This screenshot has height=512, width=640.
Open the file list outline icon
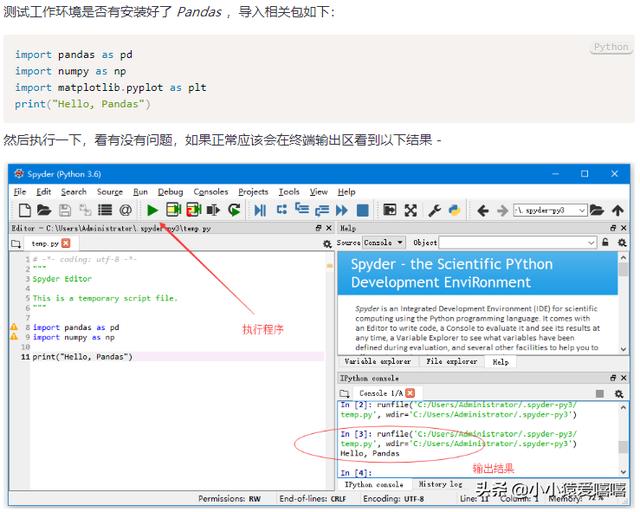click(105, 210)
